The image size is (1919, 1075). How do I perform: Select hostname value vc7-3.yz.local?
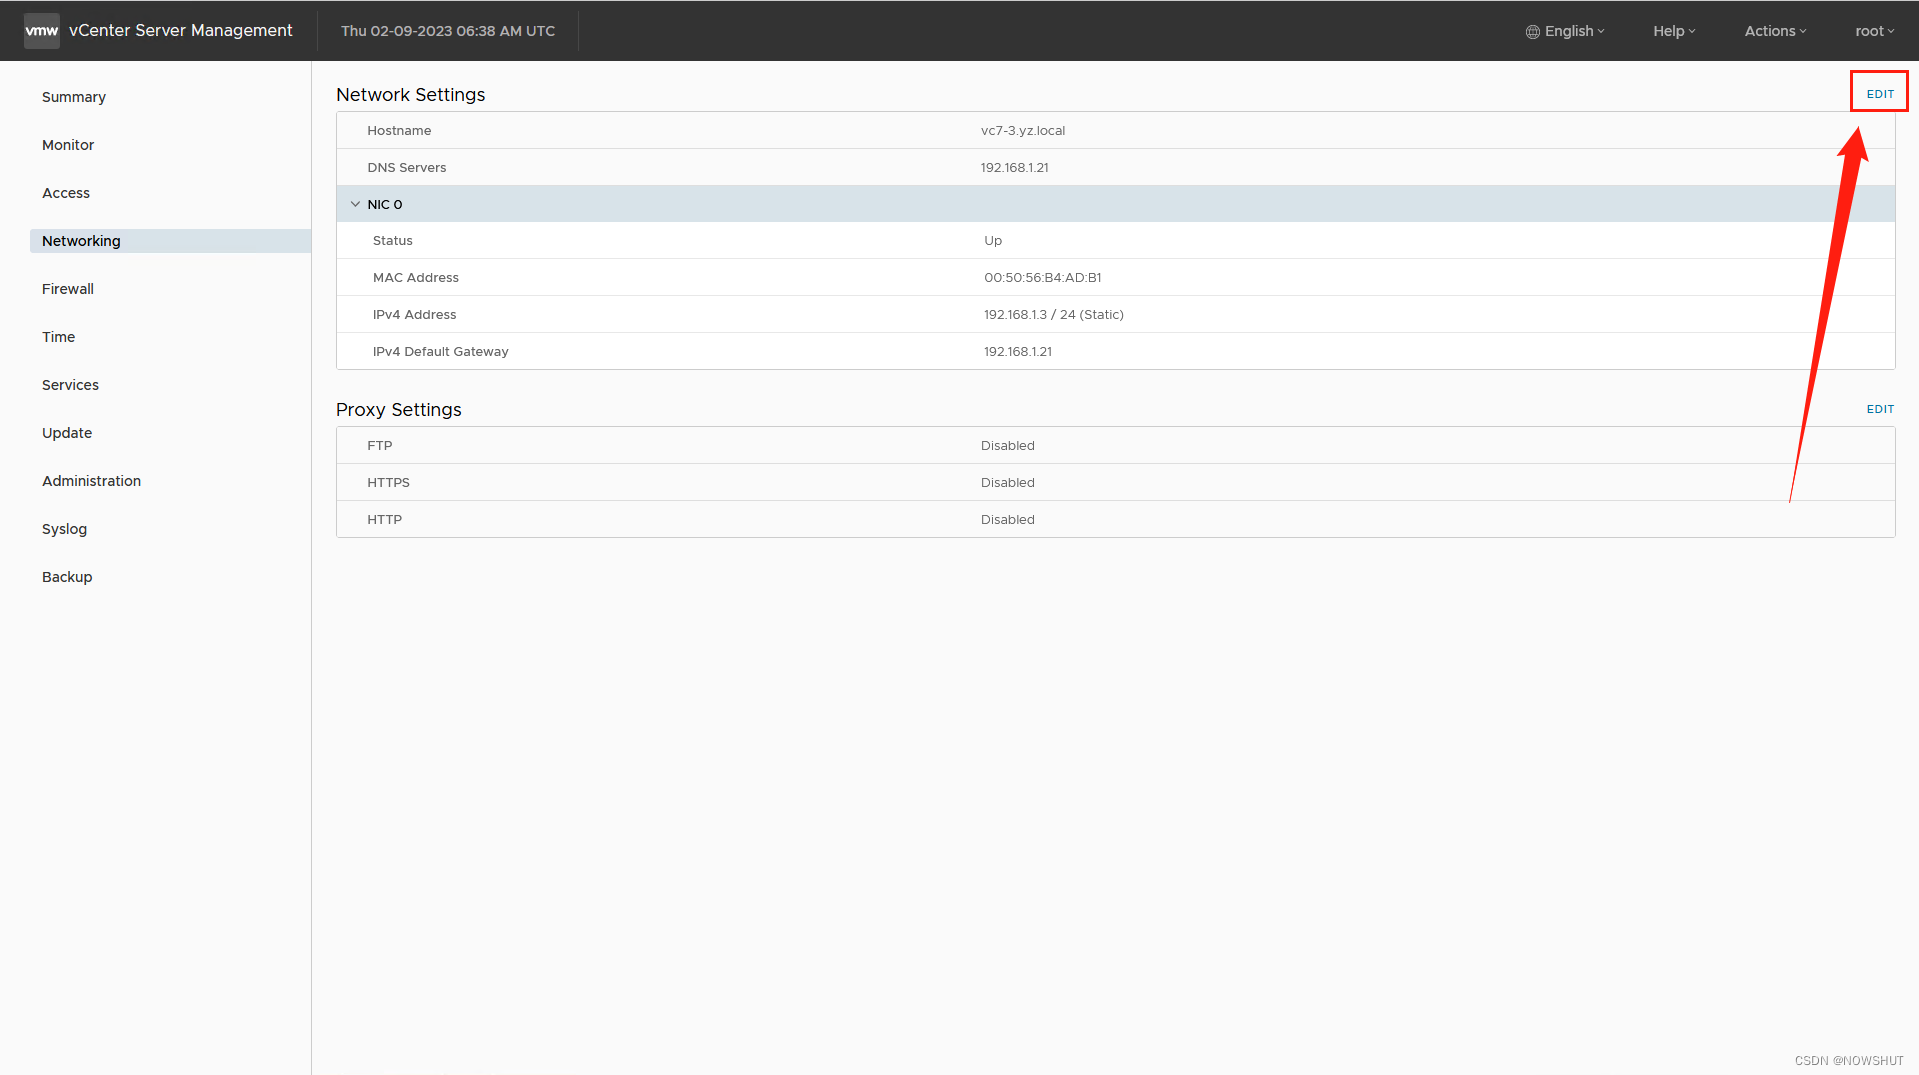click(x=1023, y=131)
